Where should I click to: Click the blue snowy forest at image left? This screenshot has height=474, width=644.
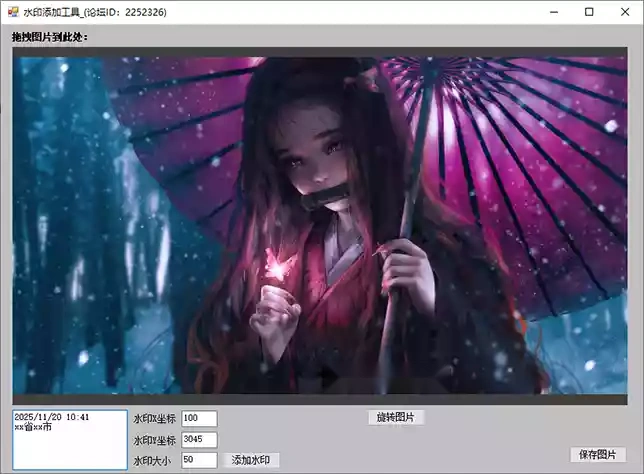(x=70, y=220)
